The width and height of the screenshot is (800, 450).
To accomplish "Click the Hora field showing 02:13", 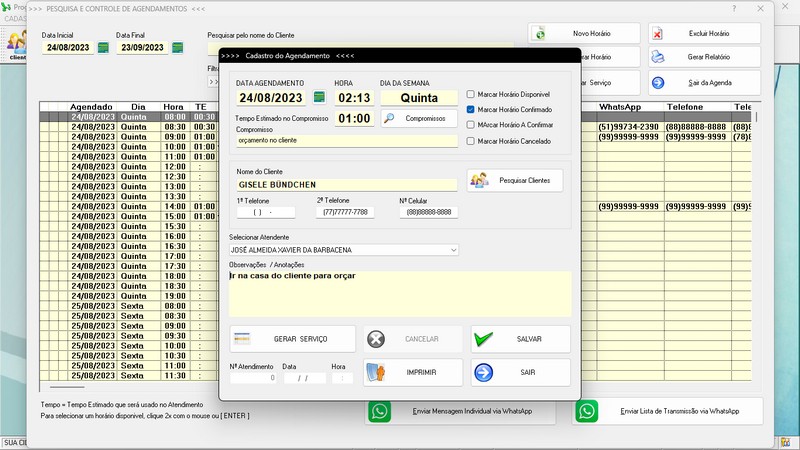I will tap(354, 97).
